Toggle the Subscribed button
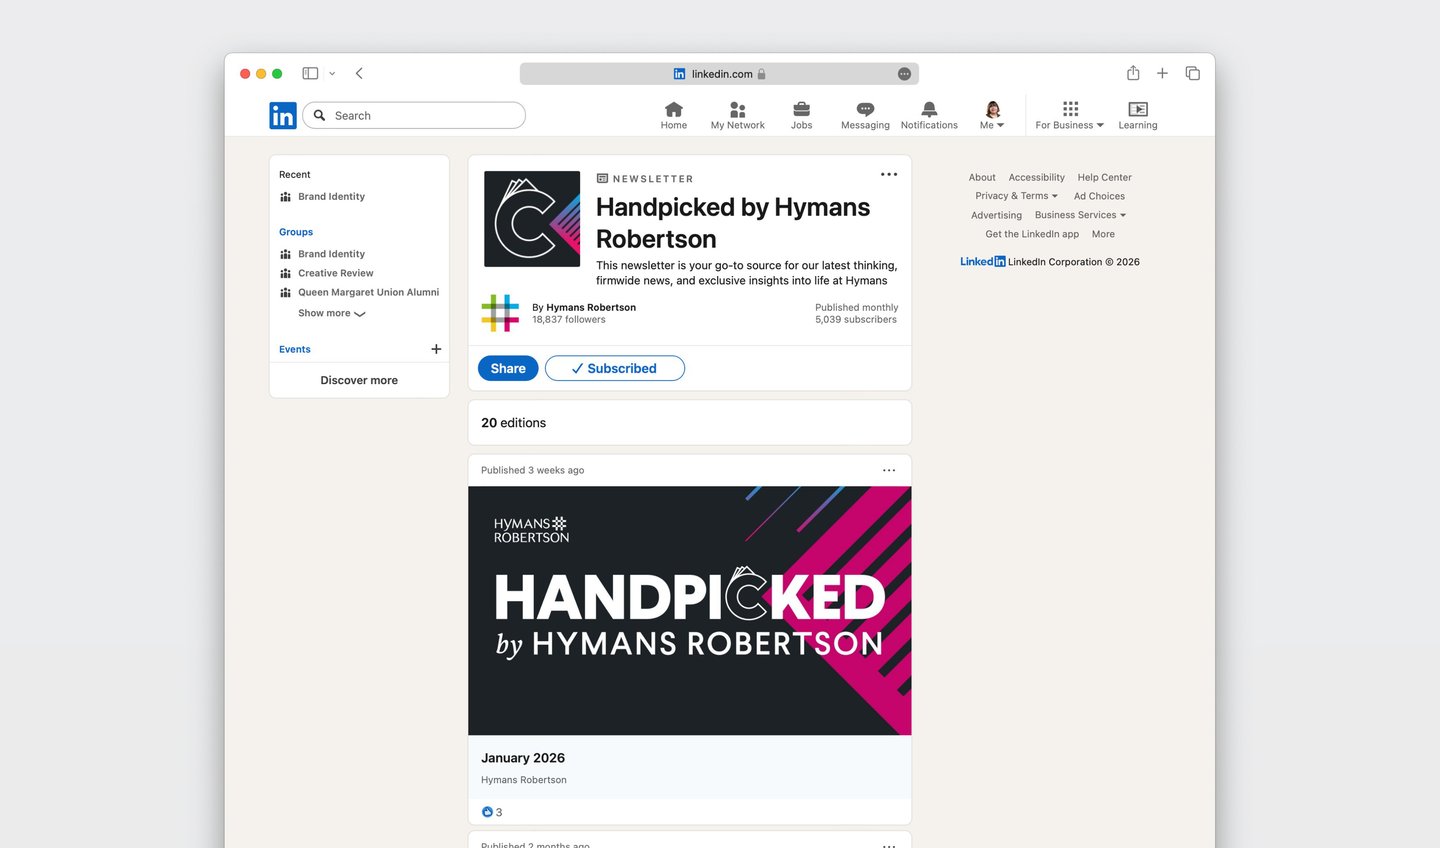 [x=615, y=368]
